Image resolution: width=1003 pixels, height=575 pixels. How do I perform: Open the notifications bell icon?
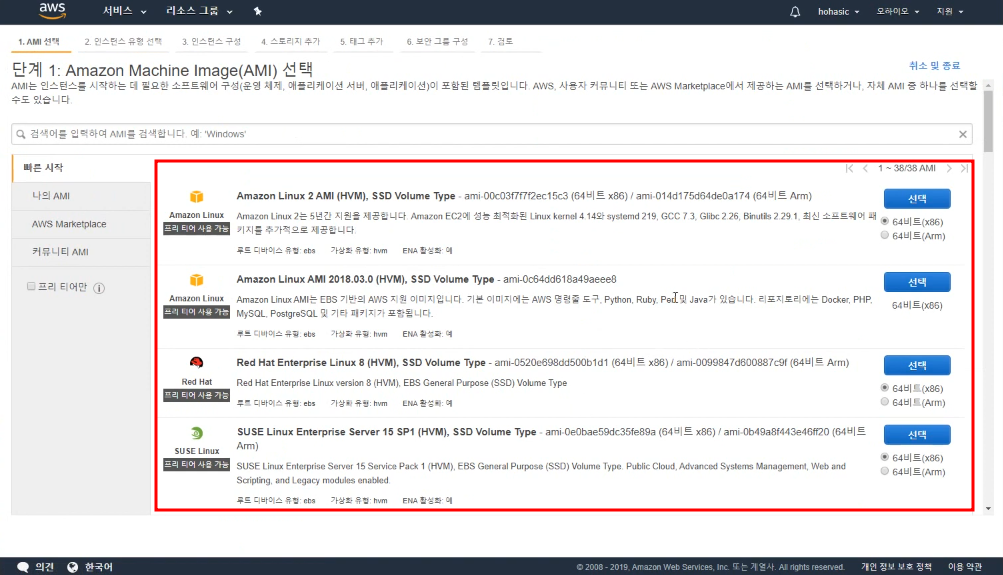[794, 12]
